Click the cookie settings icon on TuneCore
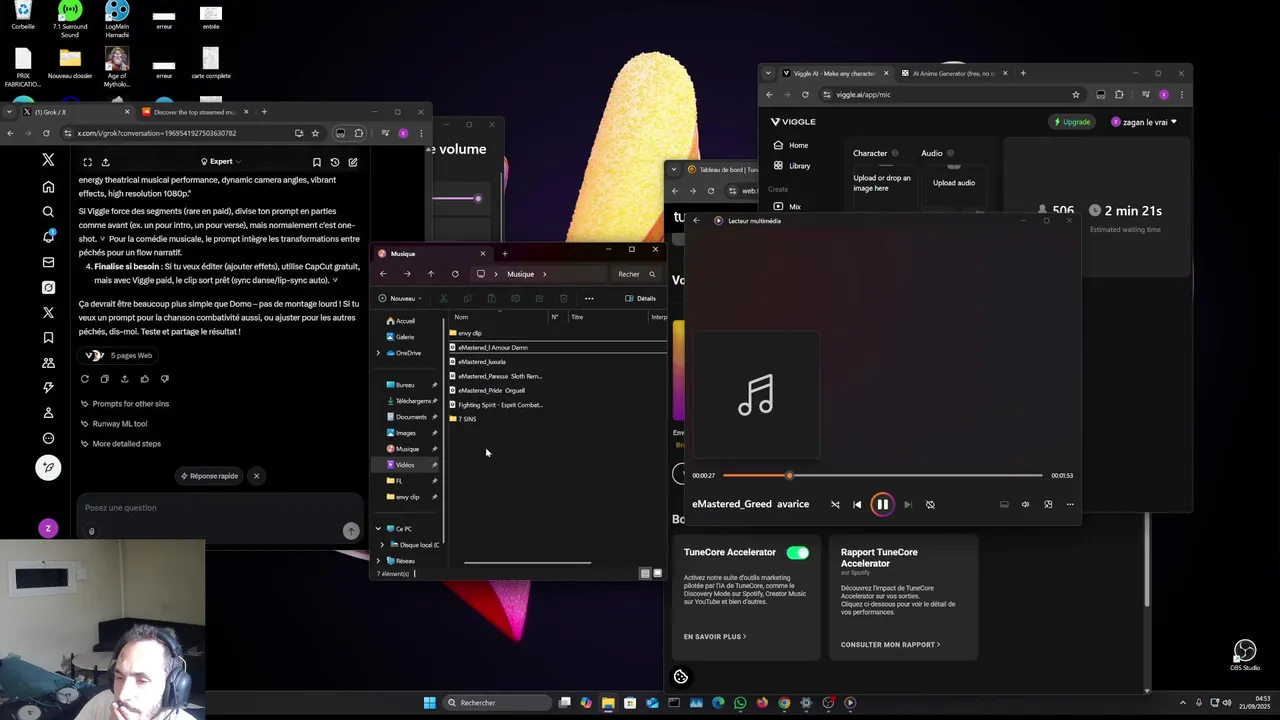Viewport: 1280px width, 720px height. click(681, 677)
